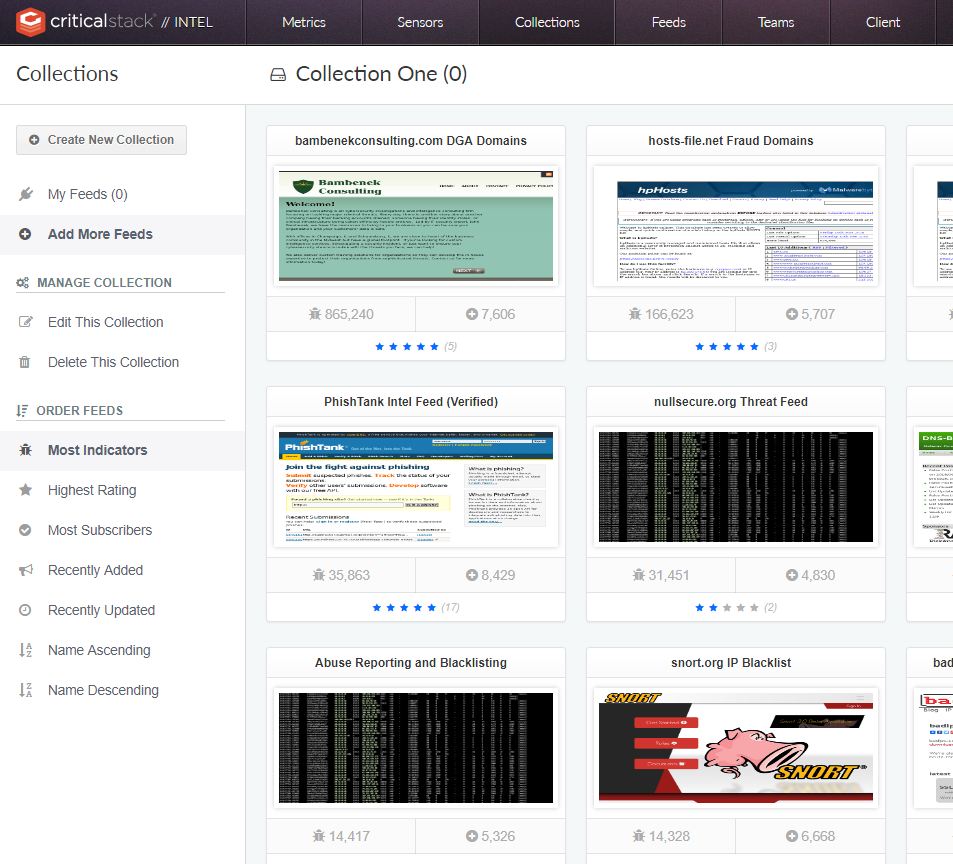Click 865,240 indicators count on bambenek card
This screenshot has width=953, height=864.
tap(341, 314)
